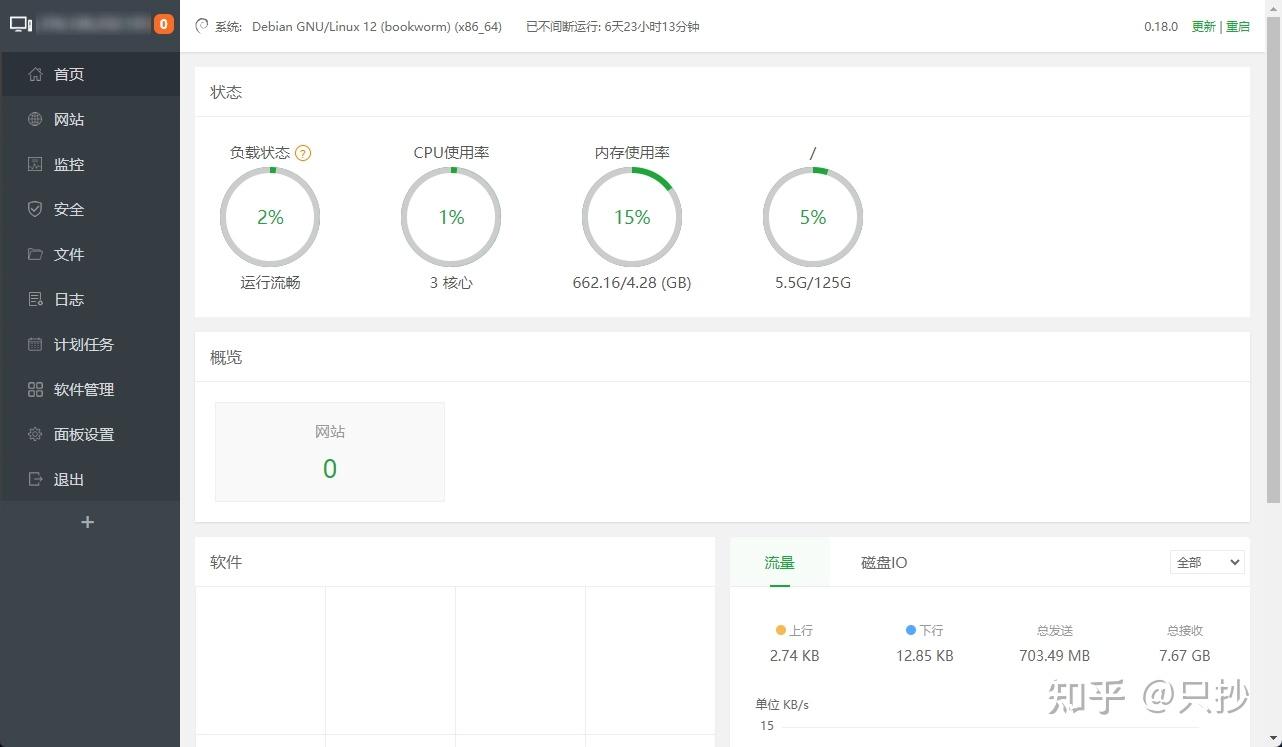The width and height of the screenshot is (1282, 747).
Task: Click the 更新 link
Action: click(1203, 27)
